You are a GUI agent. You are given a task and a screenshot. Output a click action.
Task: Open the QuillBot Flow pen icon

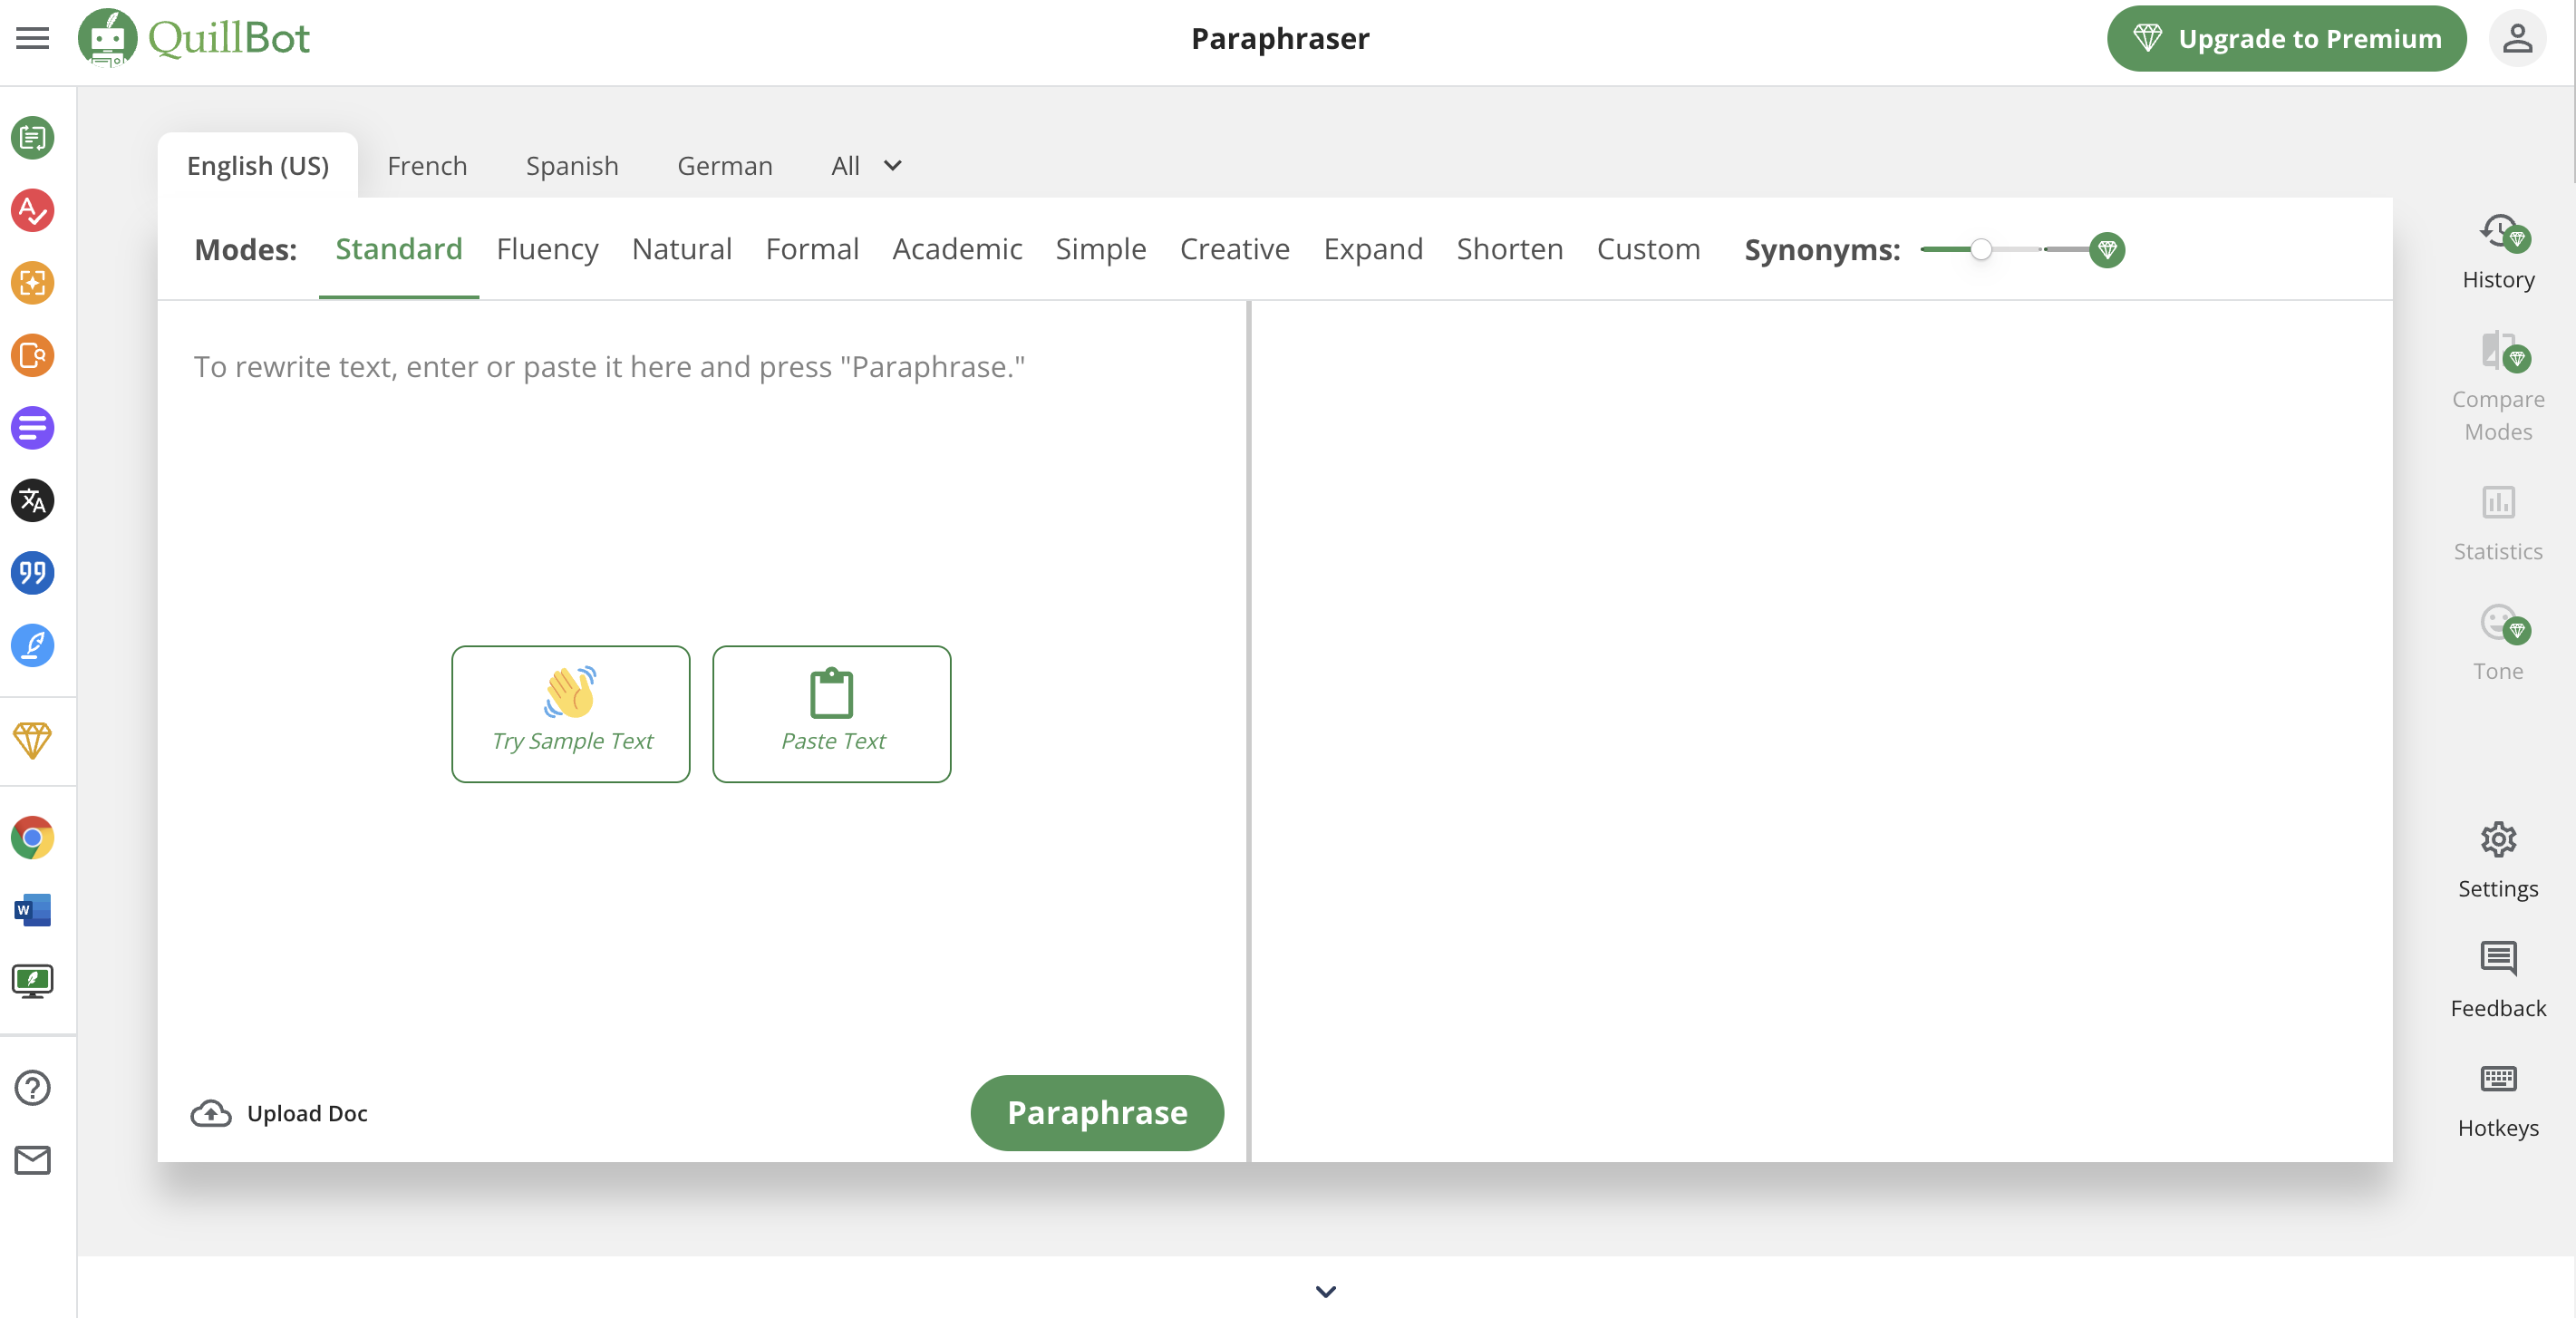coord(33,646)
